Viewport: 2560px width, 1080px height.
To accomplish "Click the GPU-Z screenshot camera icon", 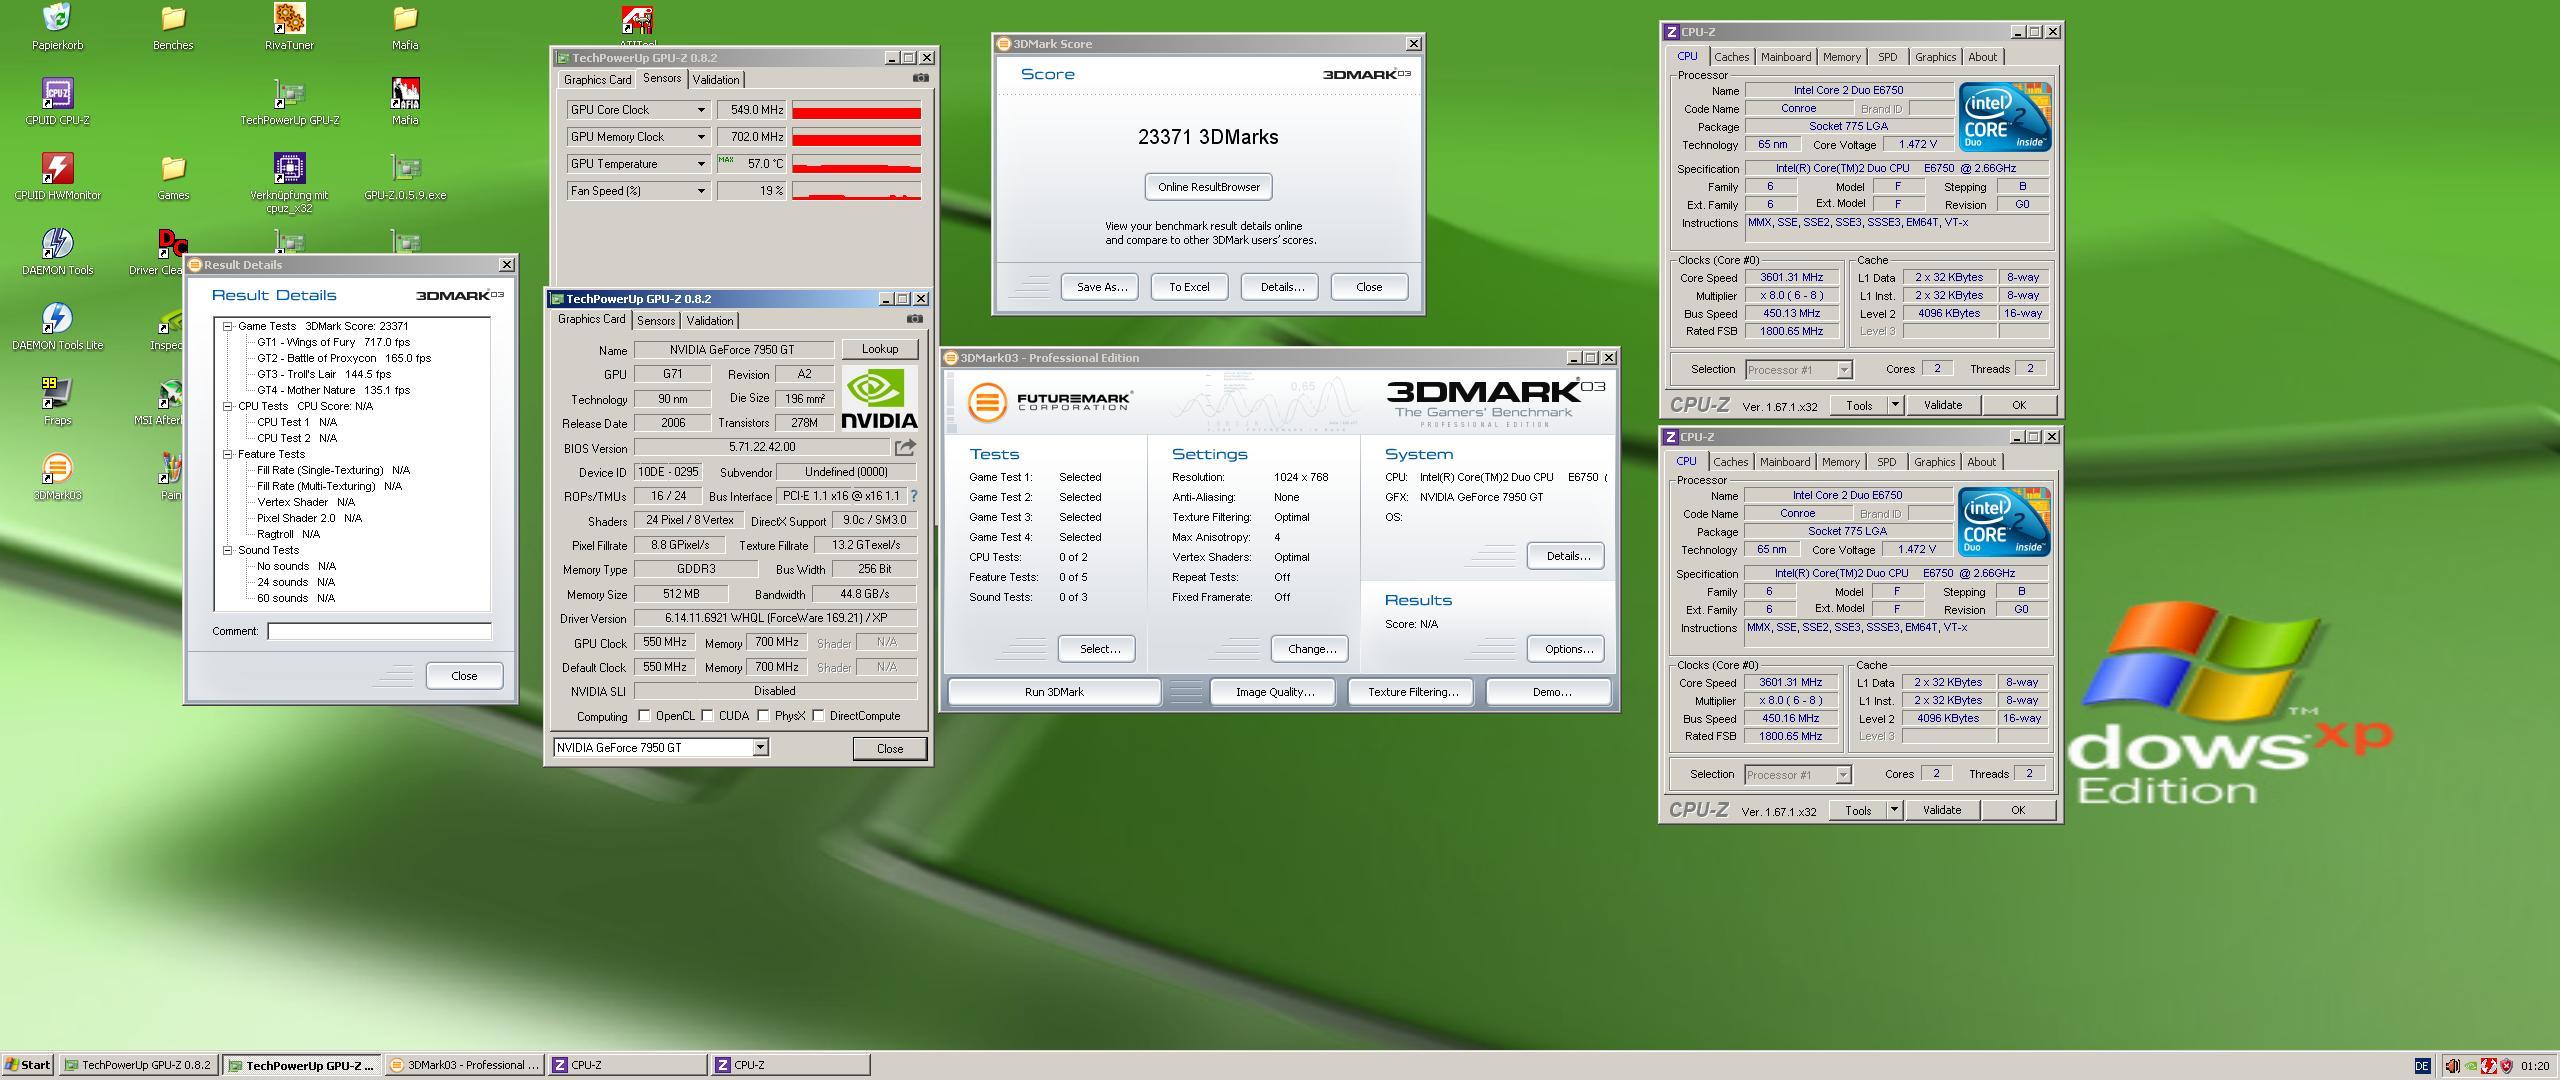I will (914, 319).
